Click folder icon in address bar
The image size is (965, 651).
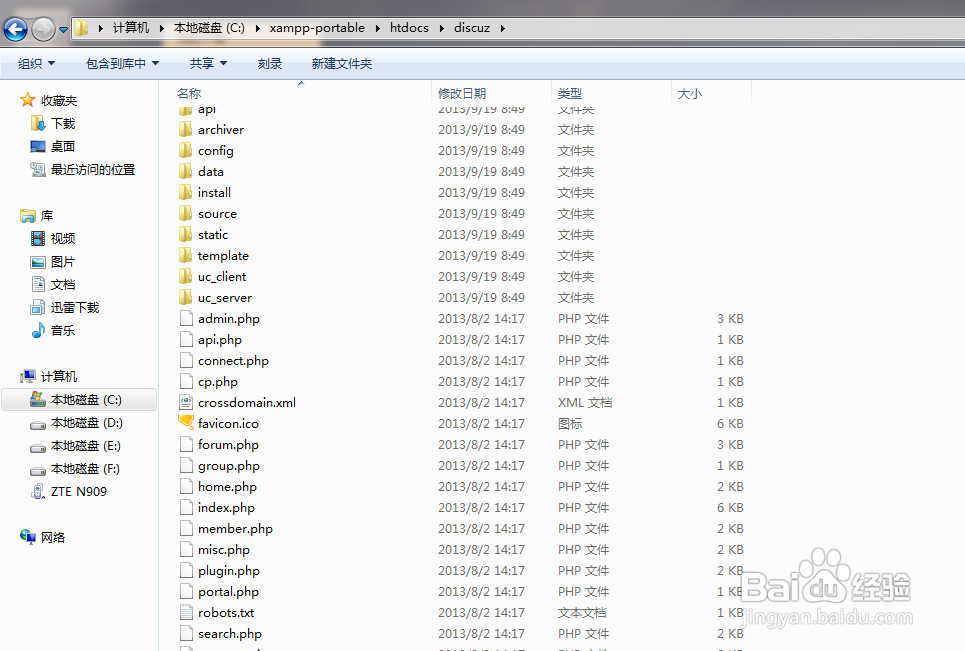coord(82,28)
